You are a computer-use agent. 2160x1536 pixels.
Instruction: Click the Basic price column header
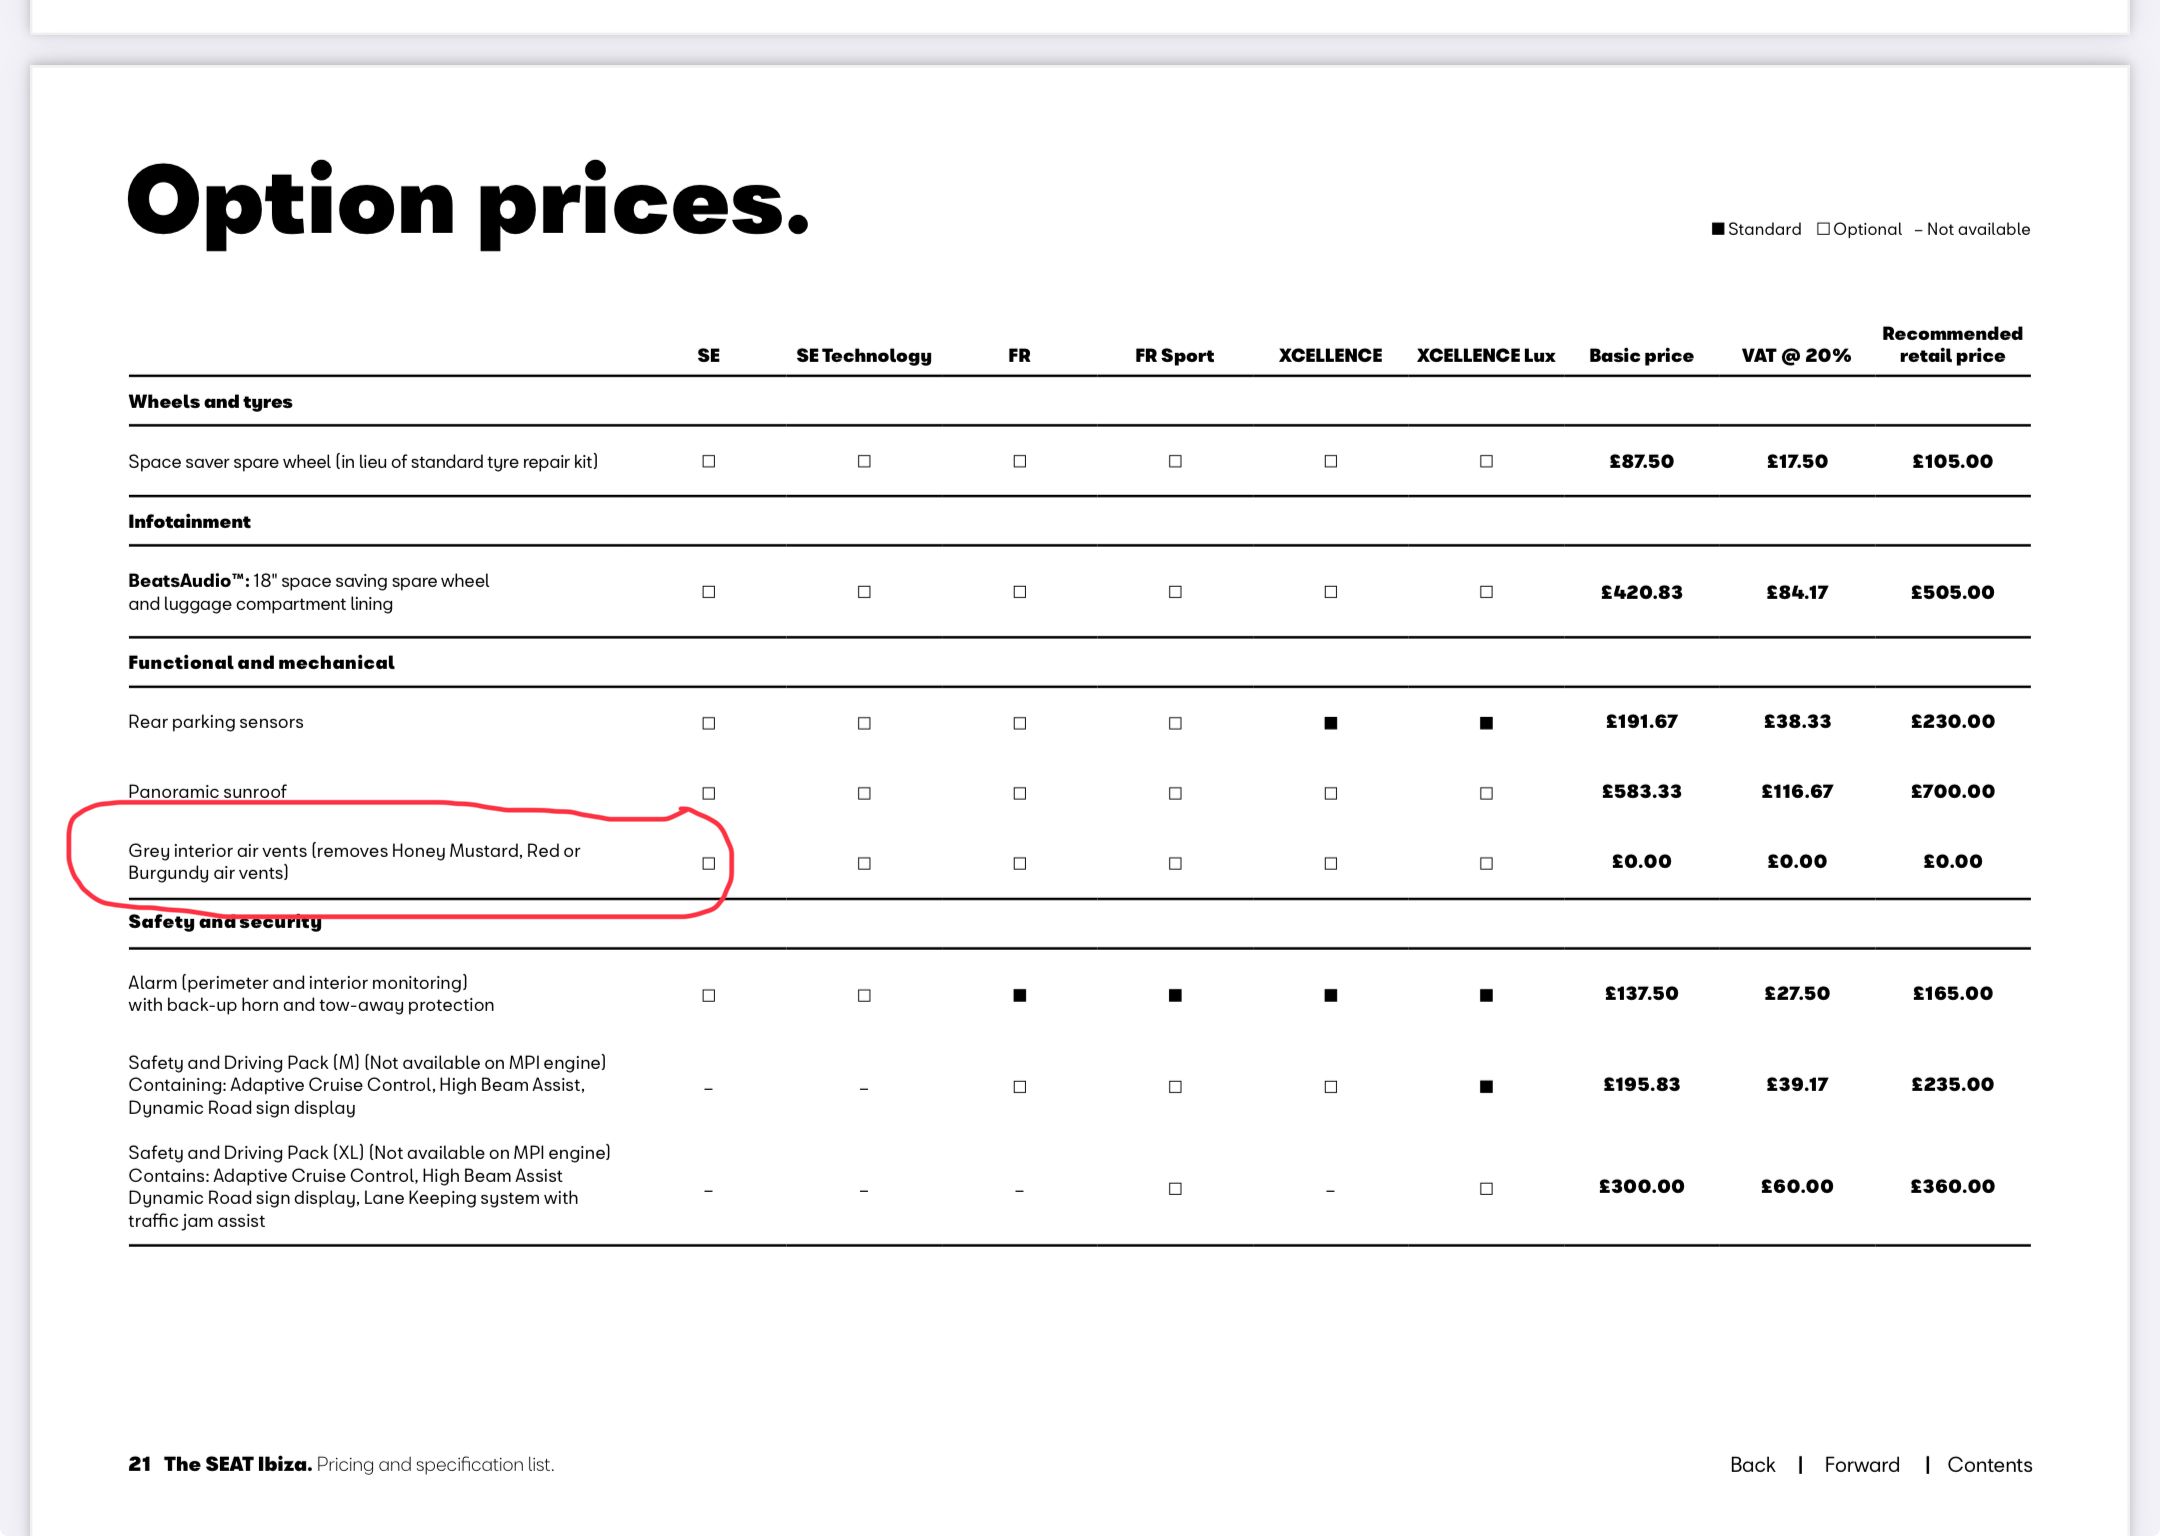(x=1641, y=355)
